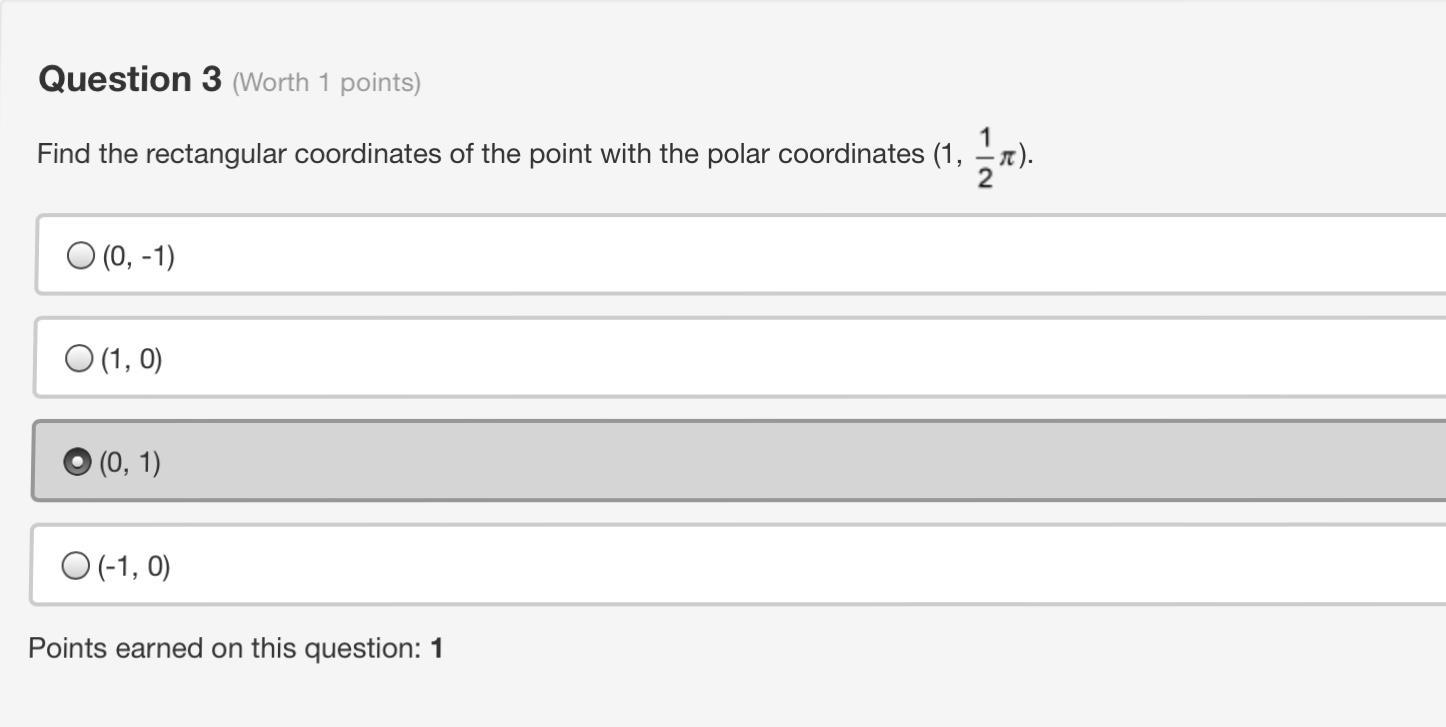Select the (0, -1) radio button
This screenshot has width=1446, height=727.
tap(80, 256)
